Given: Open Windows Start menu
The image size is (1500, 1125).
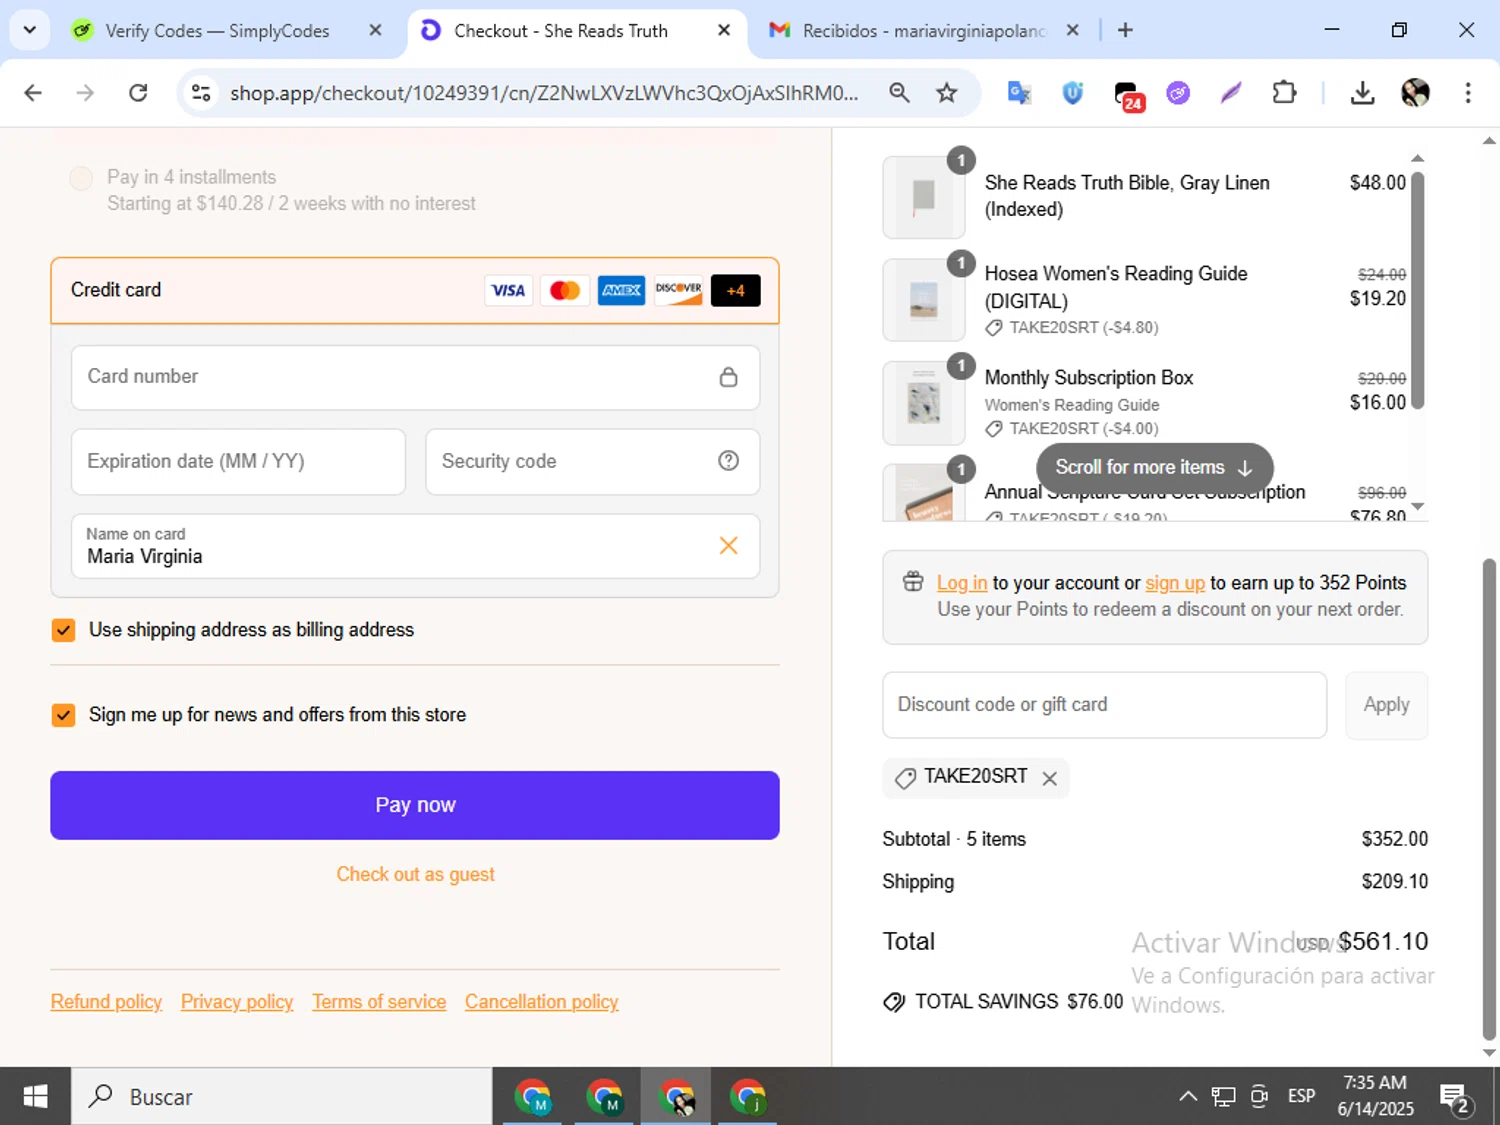Looking at the screenshot, I should tap(35, 1097).
